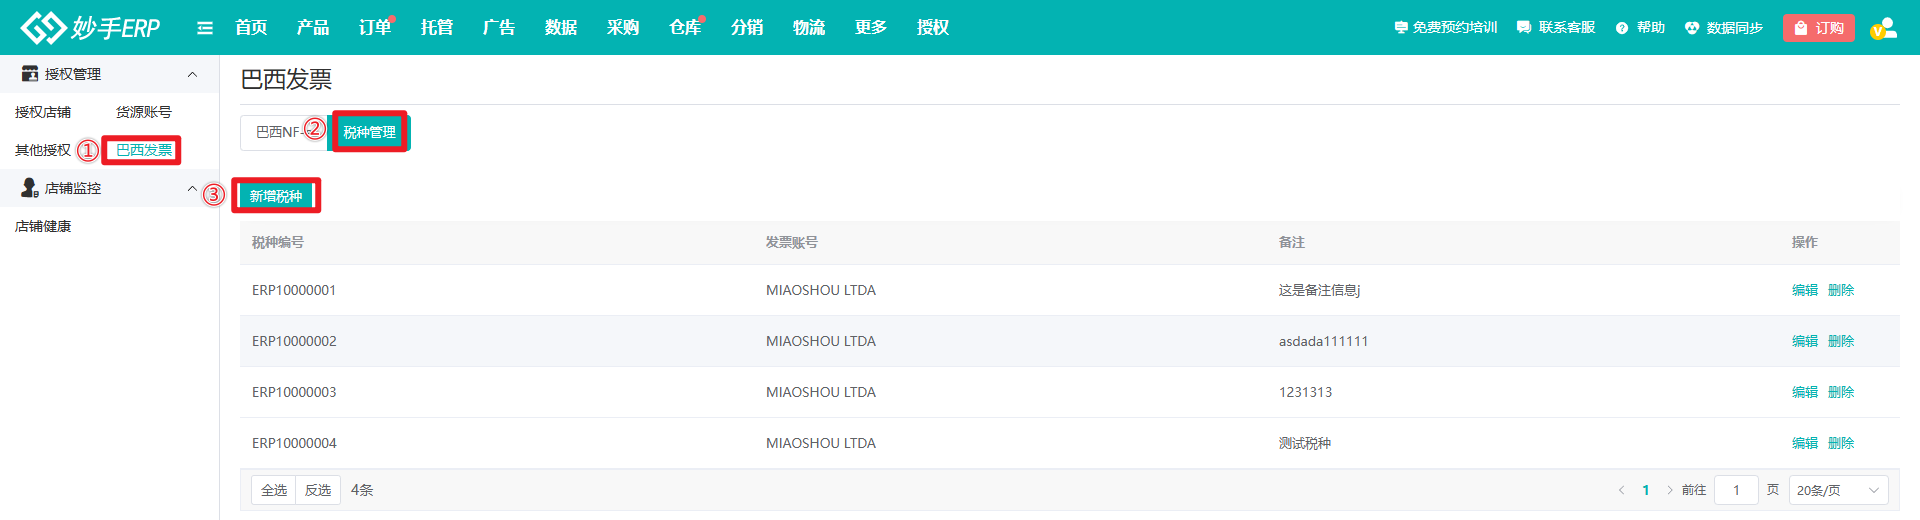Open the 20条/页 page size dropdown
Screen dimensions: 1920x520
click(1838, 490)
